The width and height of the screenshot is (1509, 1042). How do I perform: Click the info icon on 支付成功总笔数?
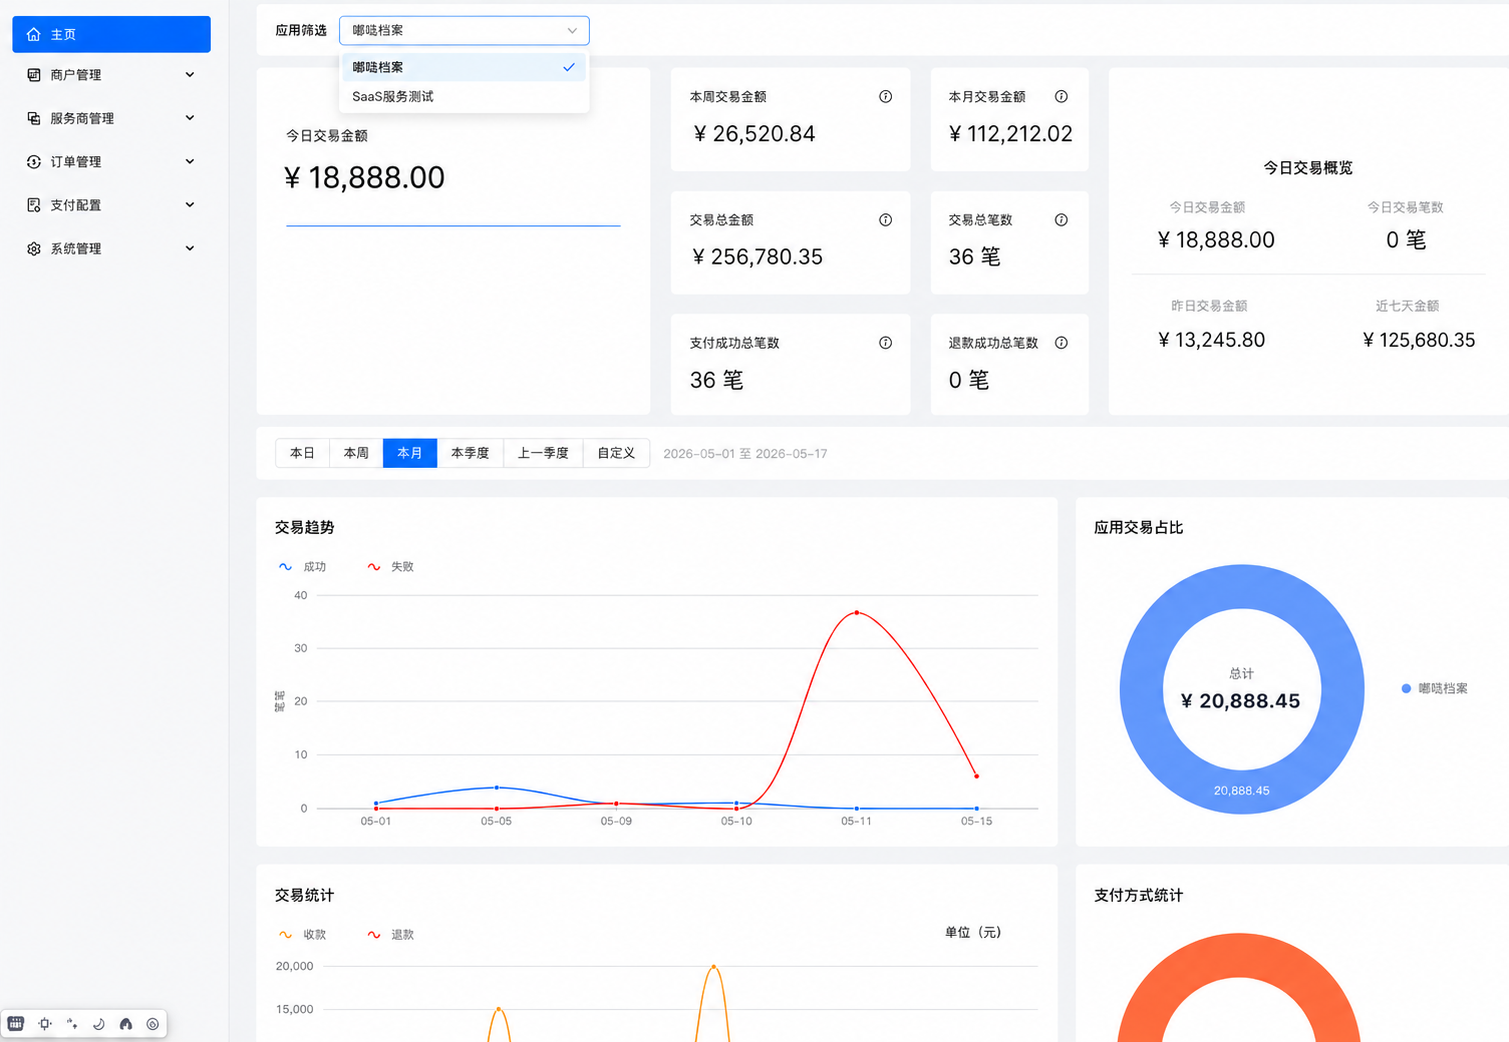885,343
